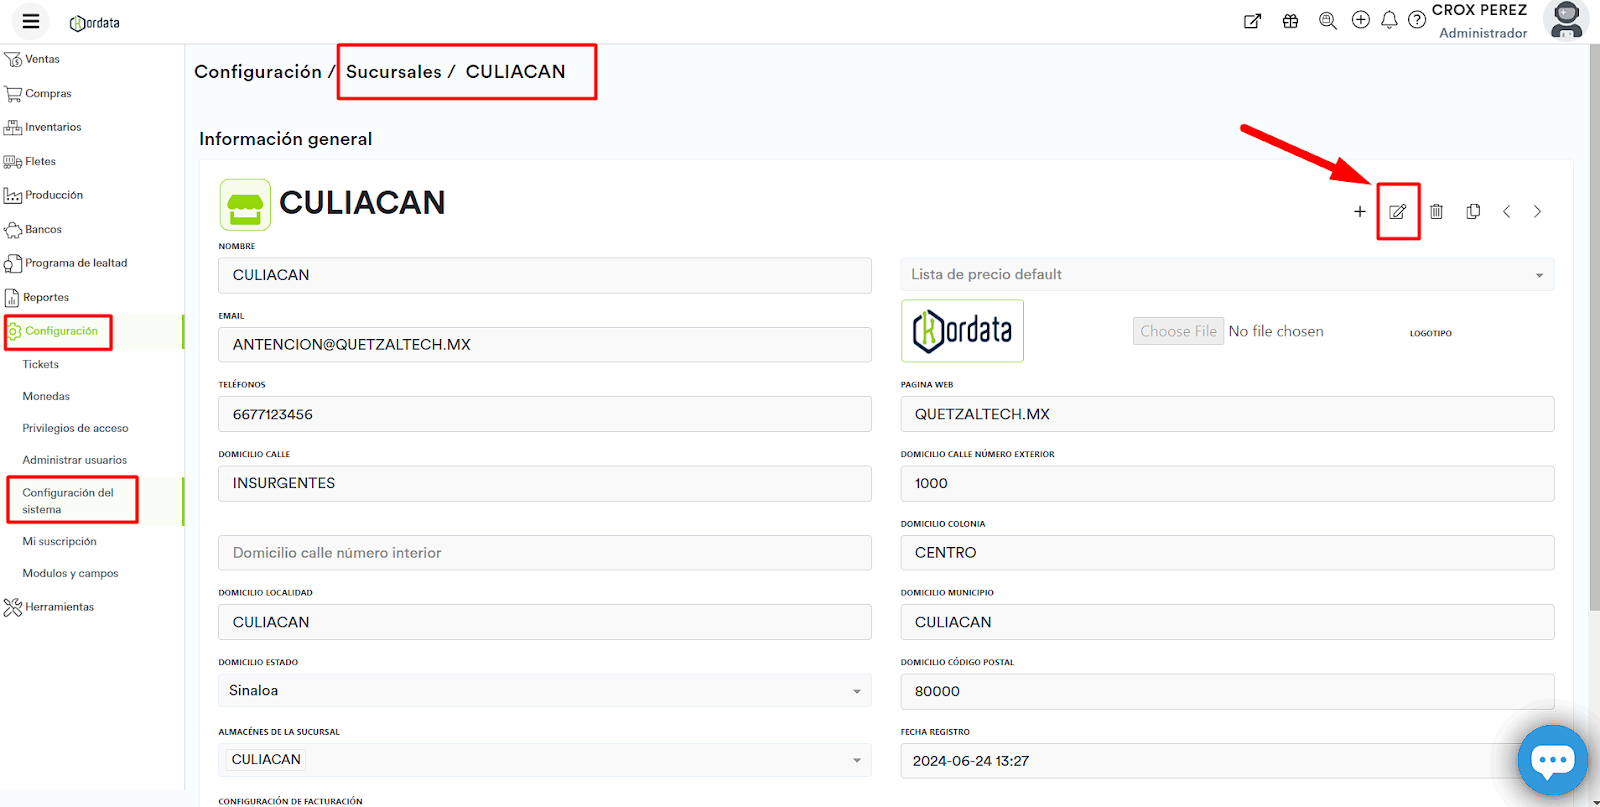Delete the branch with trash icon

[1436, 212]
